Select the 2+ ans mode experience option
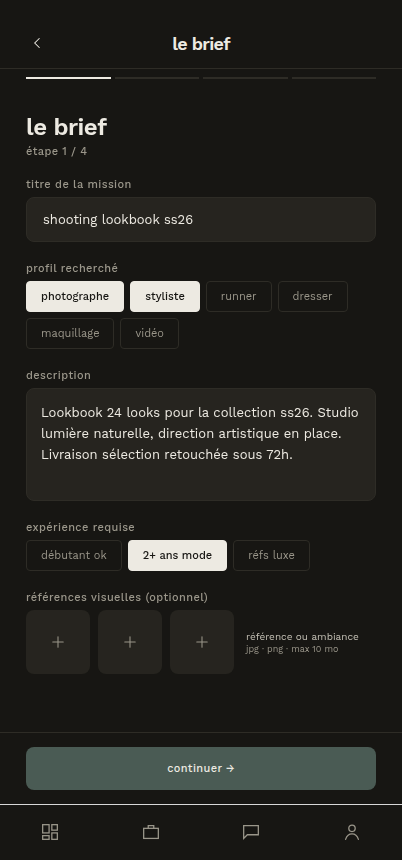This screenshot has height=860, width=402. [x=177, y=555]
